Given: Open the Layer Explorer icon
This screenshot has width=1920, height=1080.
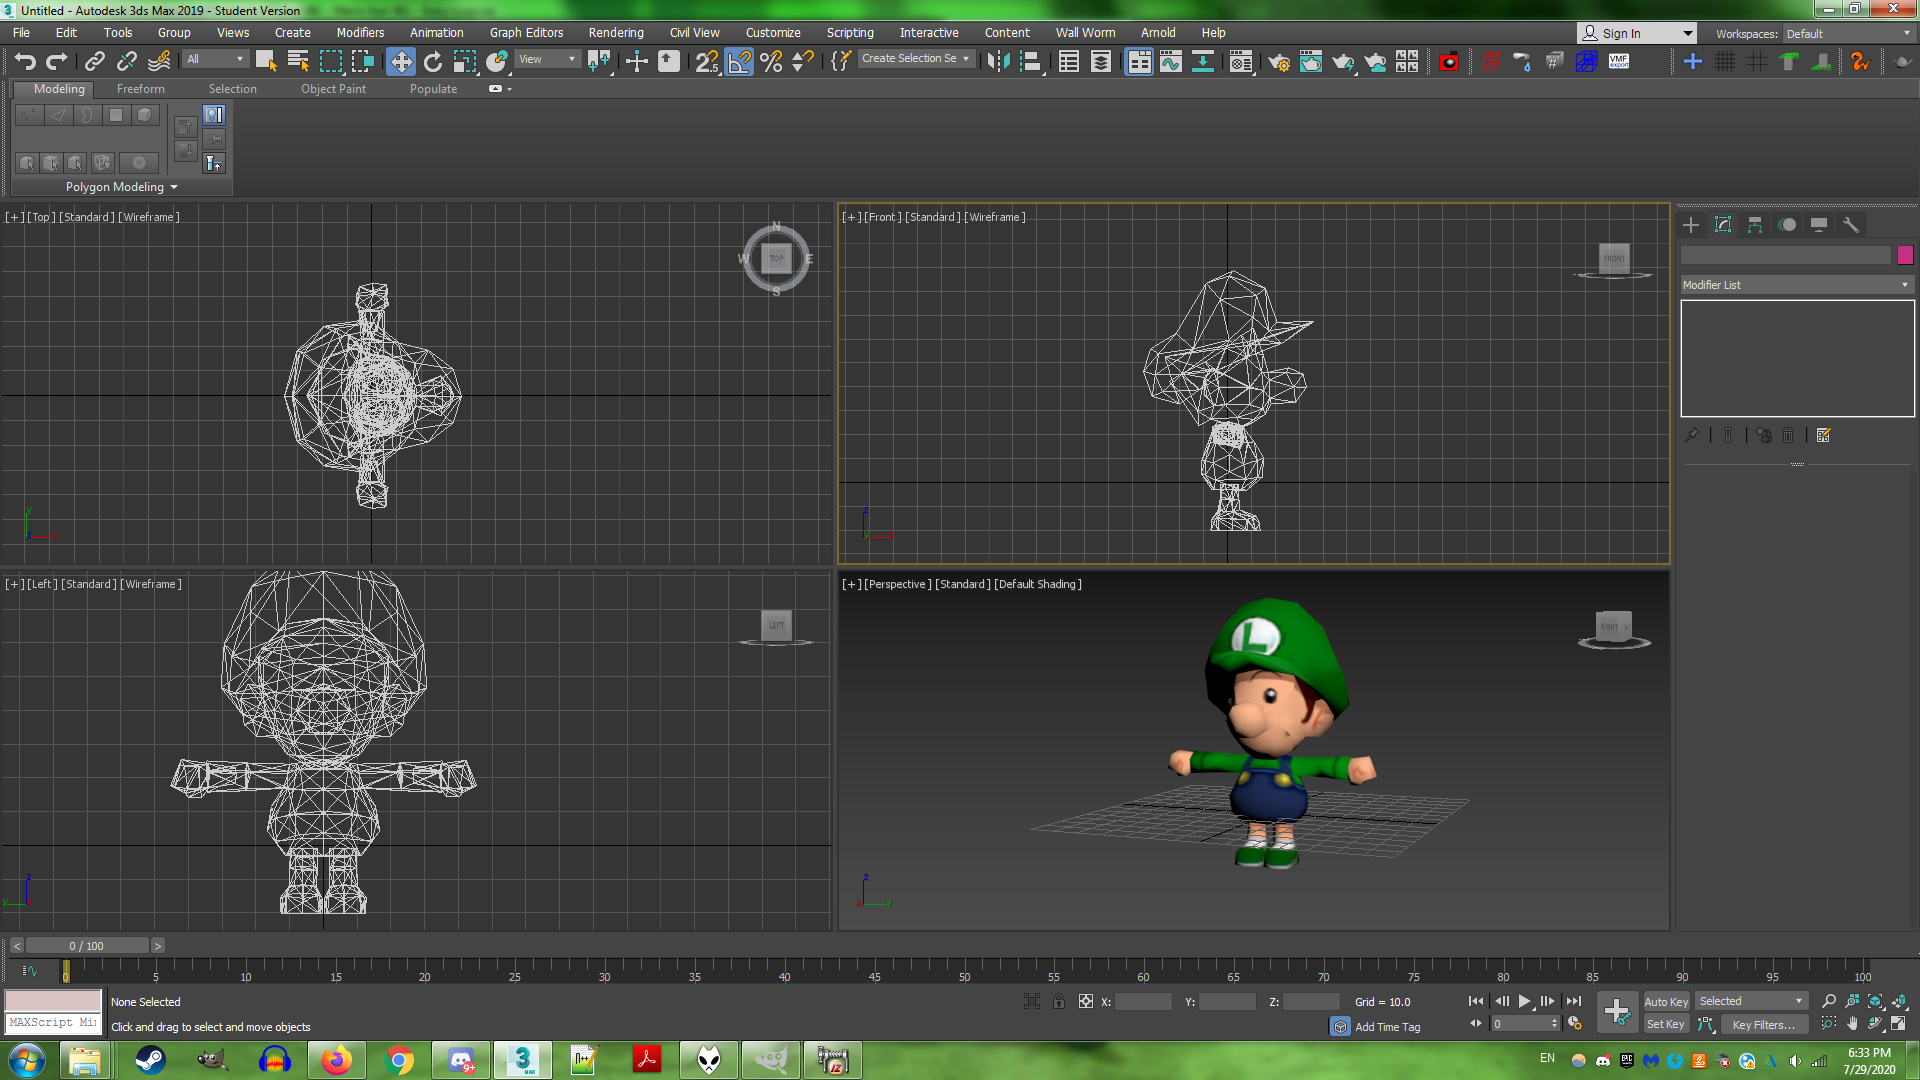Looking at the screenshot, I should coord(1101,62).
